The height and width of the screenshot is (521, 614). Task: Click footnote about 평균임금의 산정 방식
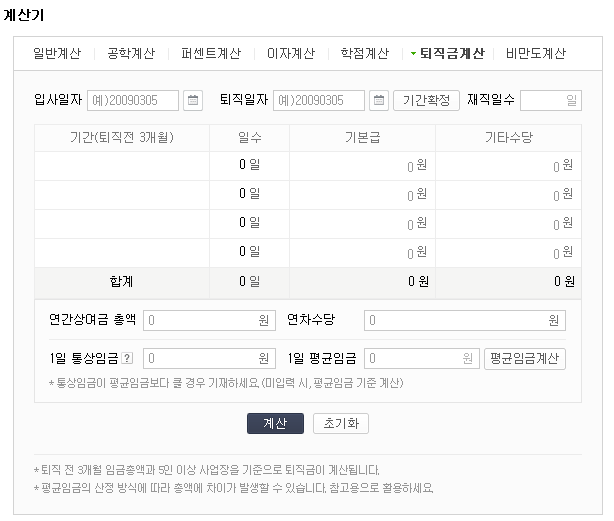point(234,488)
